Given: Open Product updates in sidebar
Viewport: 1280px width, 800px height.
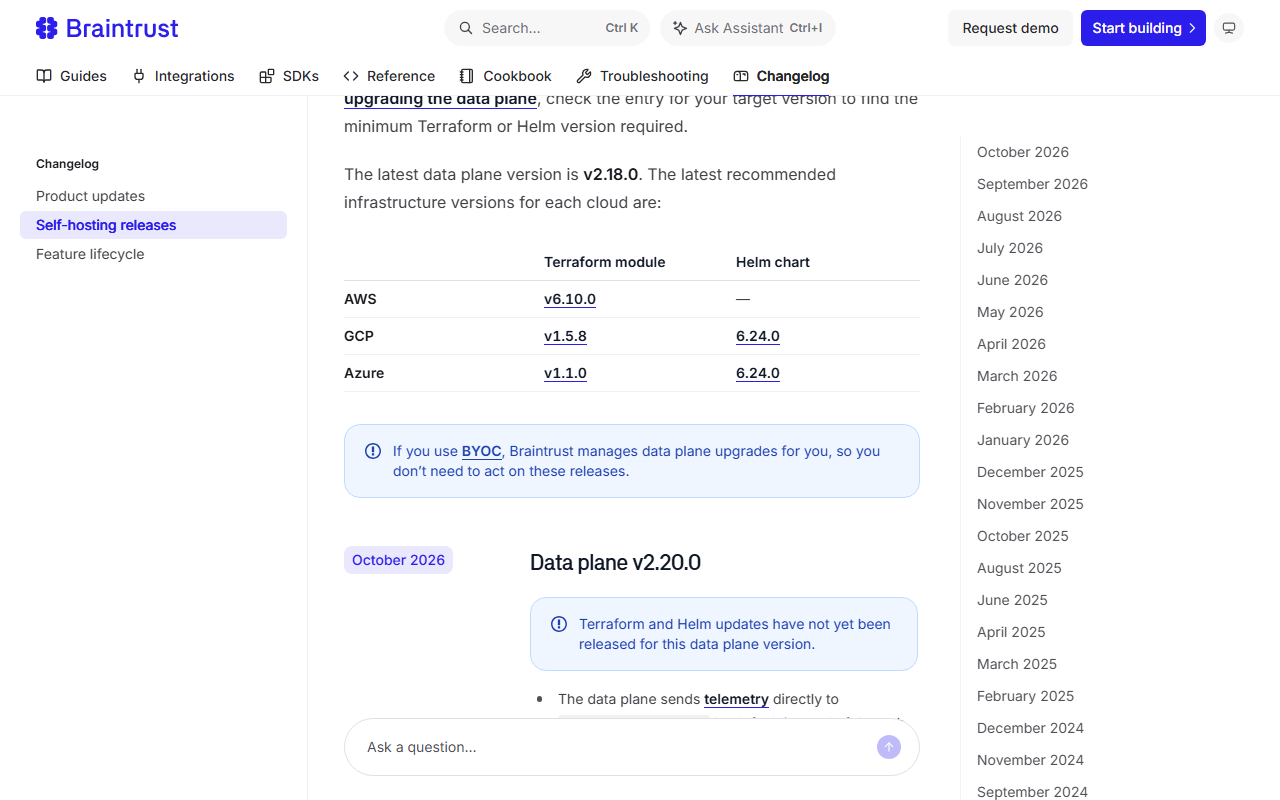Looking at the screenshot, I should coord(90,196).
